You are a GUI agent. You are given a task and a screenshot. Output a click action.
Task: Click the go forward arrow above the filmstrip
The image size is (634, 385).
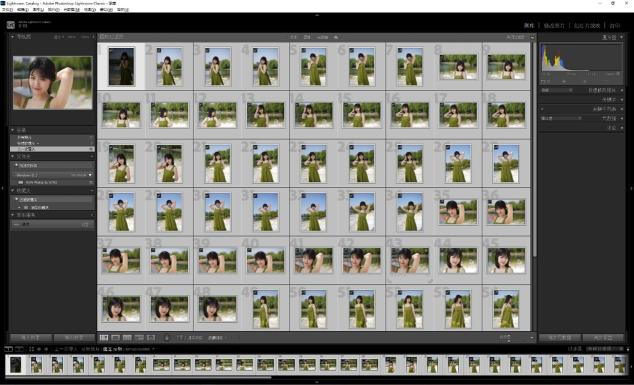pyautogui.click(x=46, y=349)
